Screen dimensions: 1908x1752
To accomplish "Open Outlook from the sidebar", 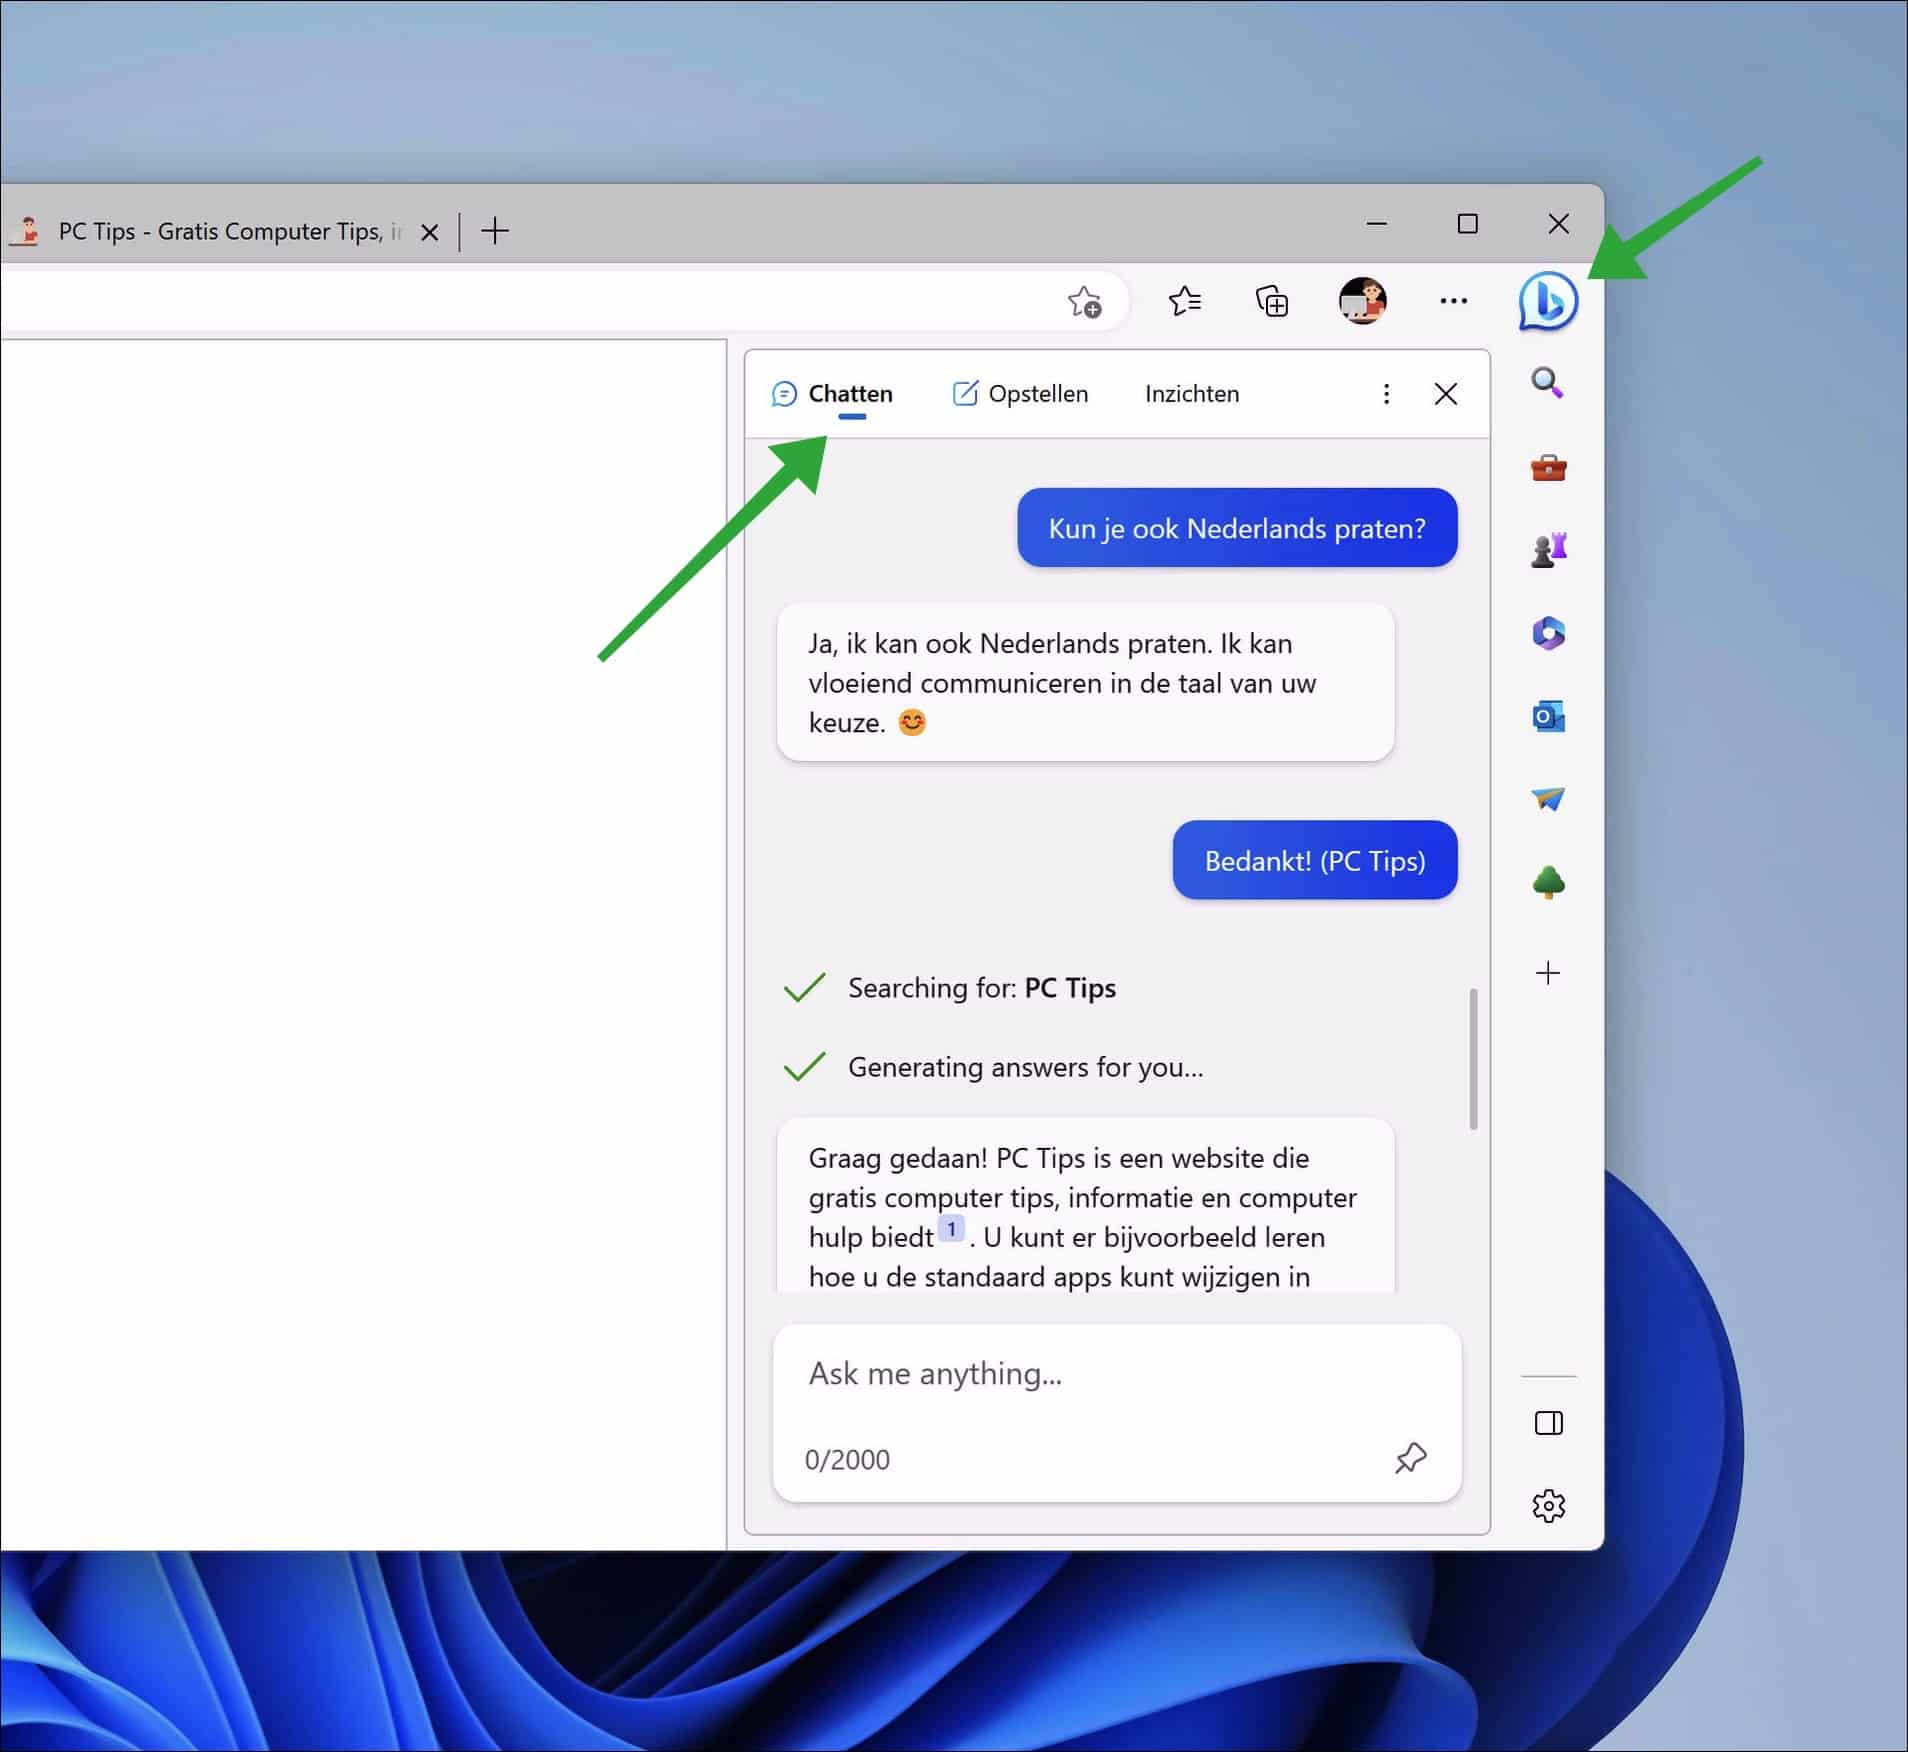I will 1547,716.
